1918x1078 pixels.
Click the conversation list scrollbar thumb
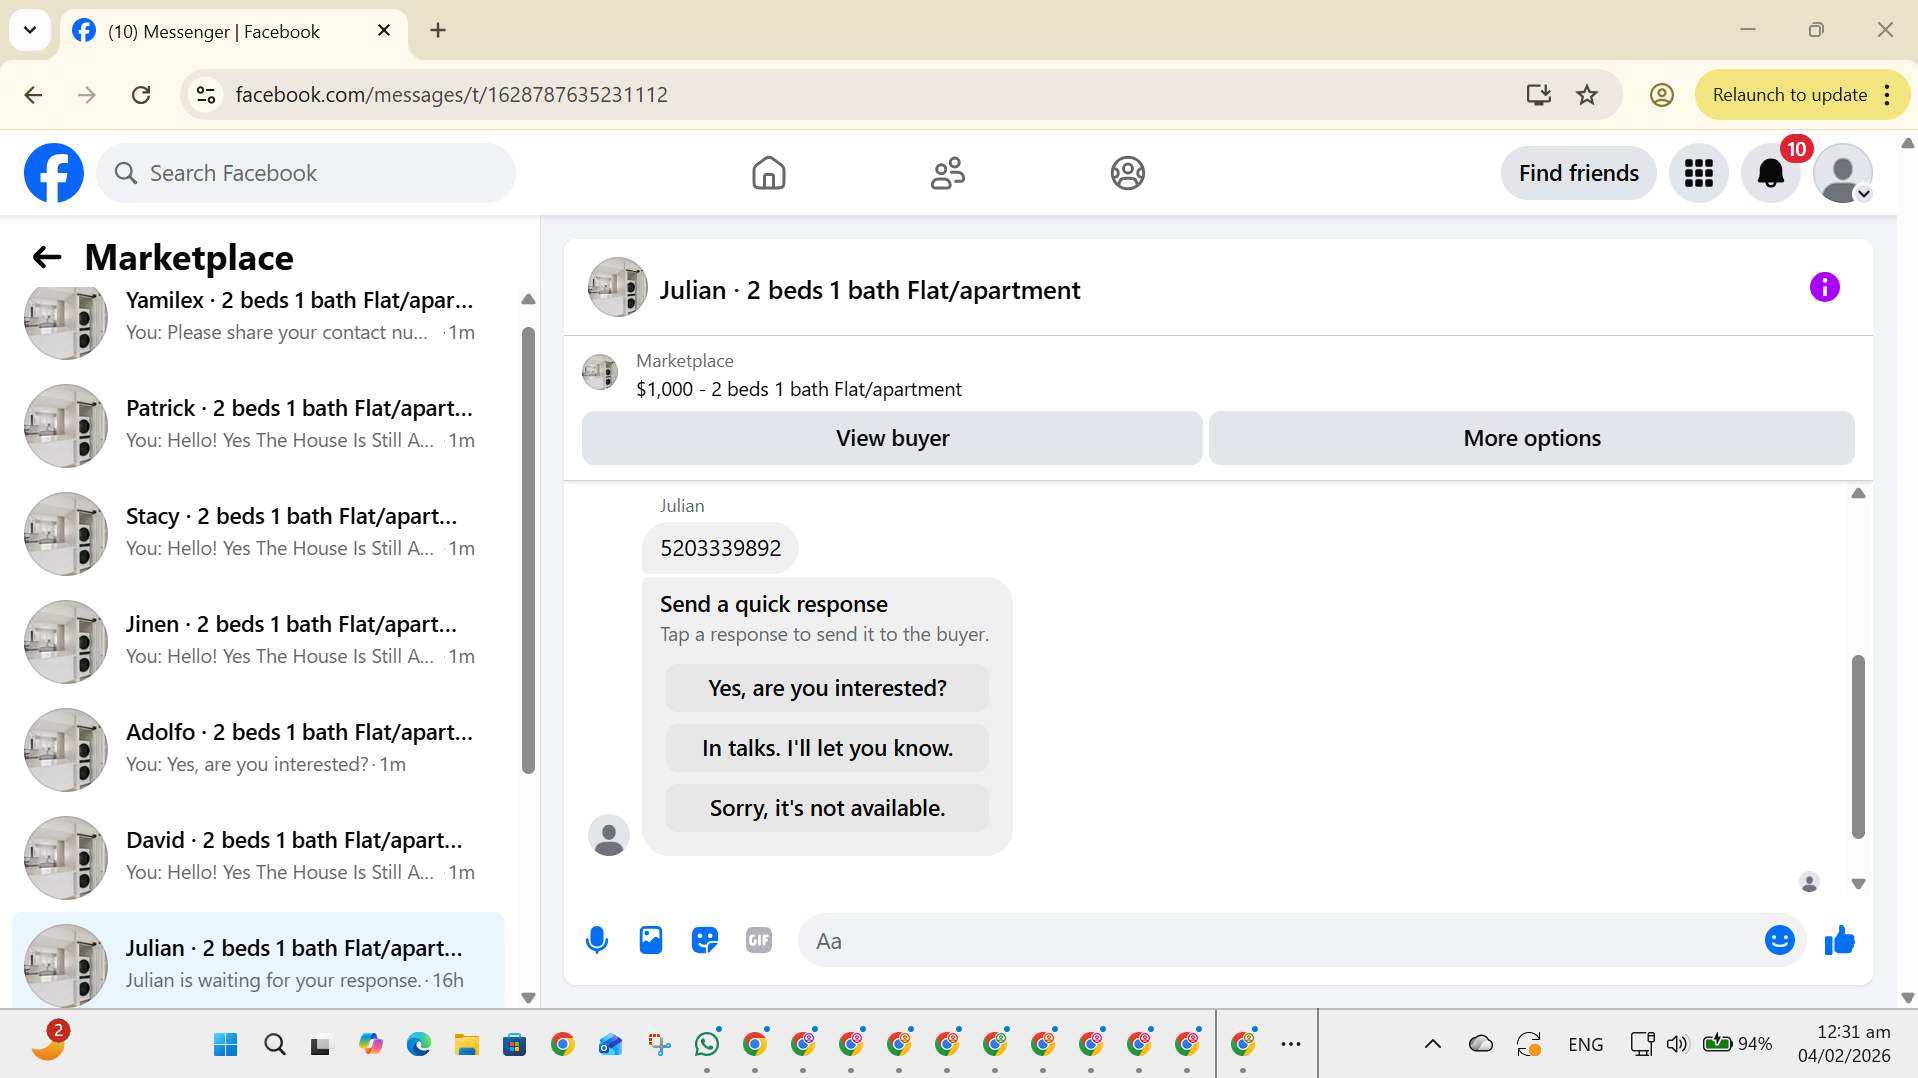[528, 550]
